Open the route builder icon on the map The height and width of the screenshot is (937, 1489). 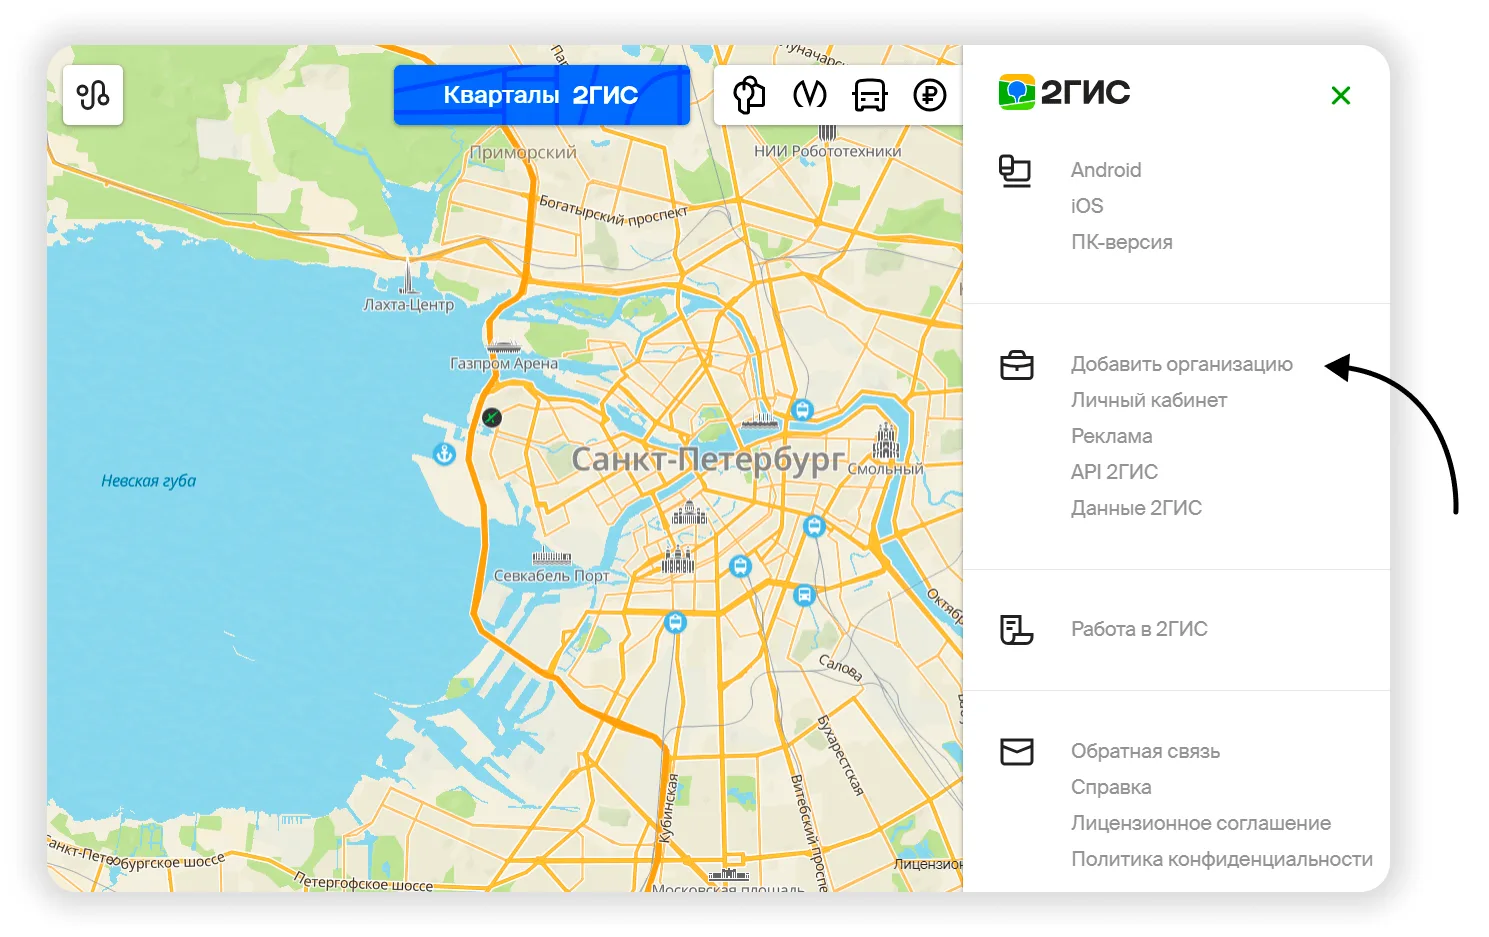coord(93,95)
